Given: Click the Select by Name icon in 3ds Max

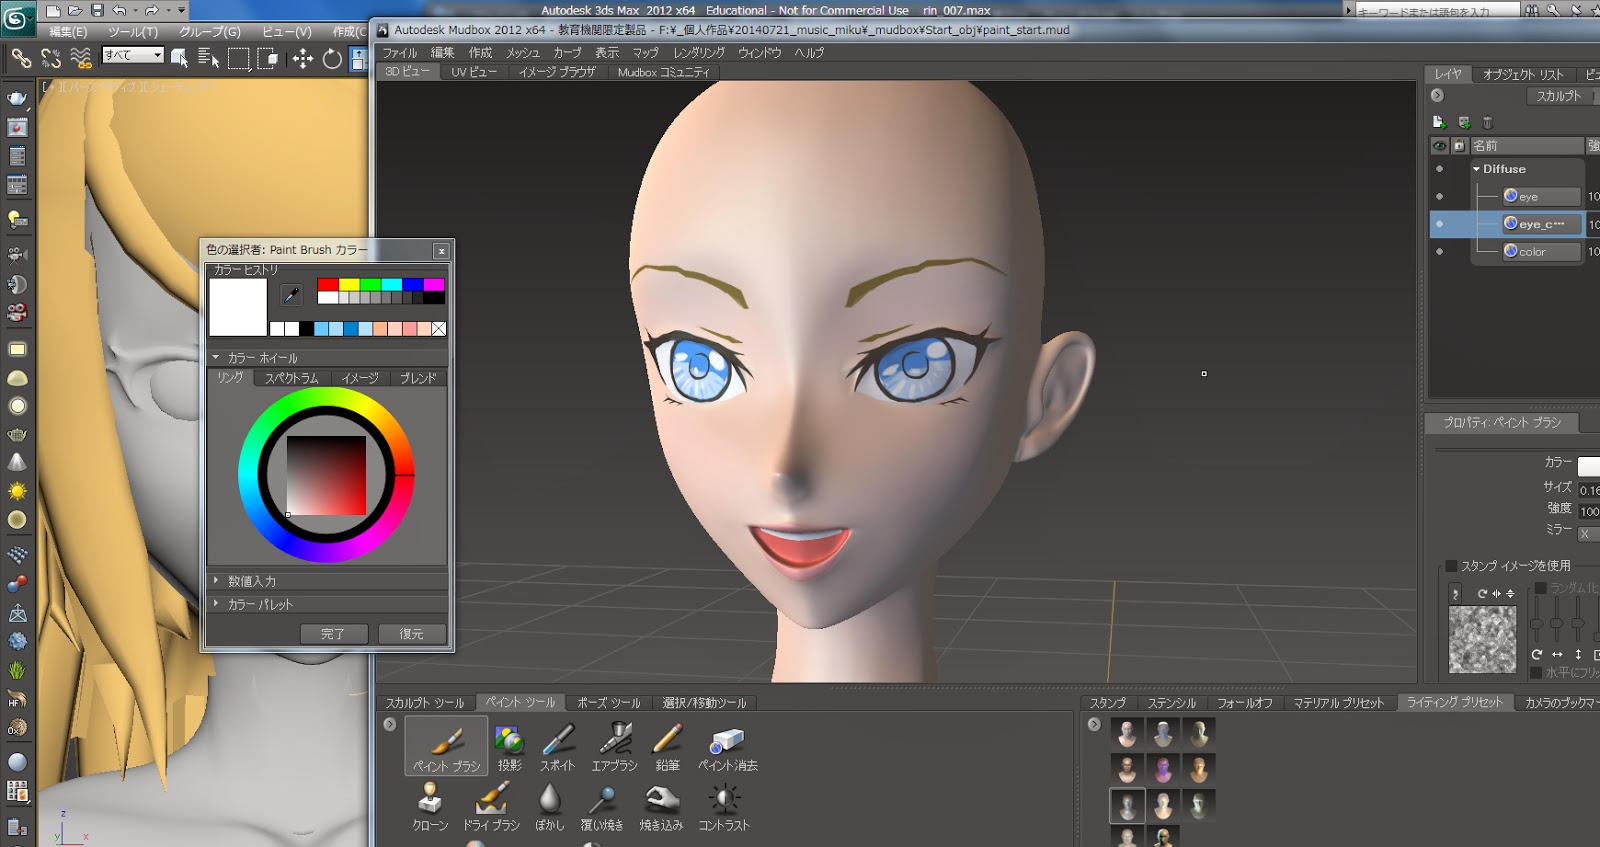Looking at the screenshot, I should point(208,58).
